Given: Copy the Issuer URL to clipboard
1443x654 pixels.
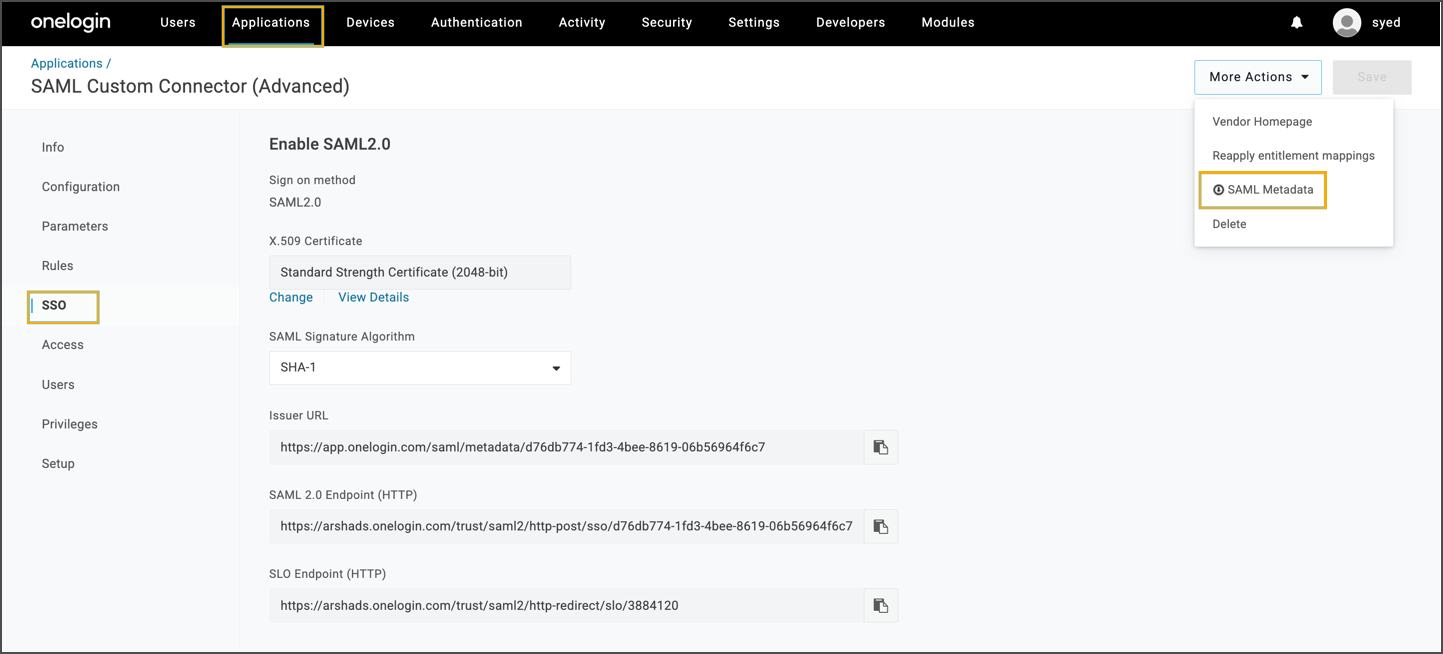Looking at the screenshot, I should pos(880,447).
